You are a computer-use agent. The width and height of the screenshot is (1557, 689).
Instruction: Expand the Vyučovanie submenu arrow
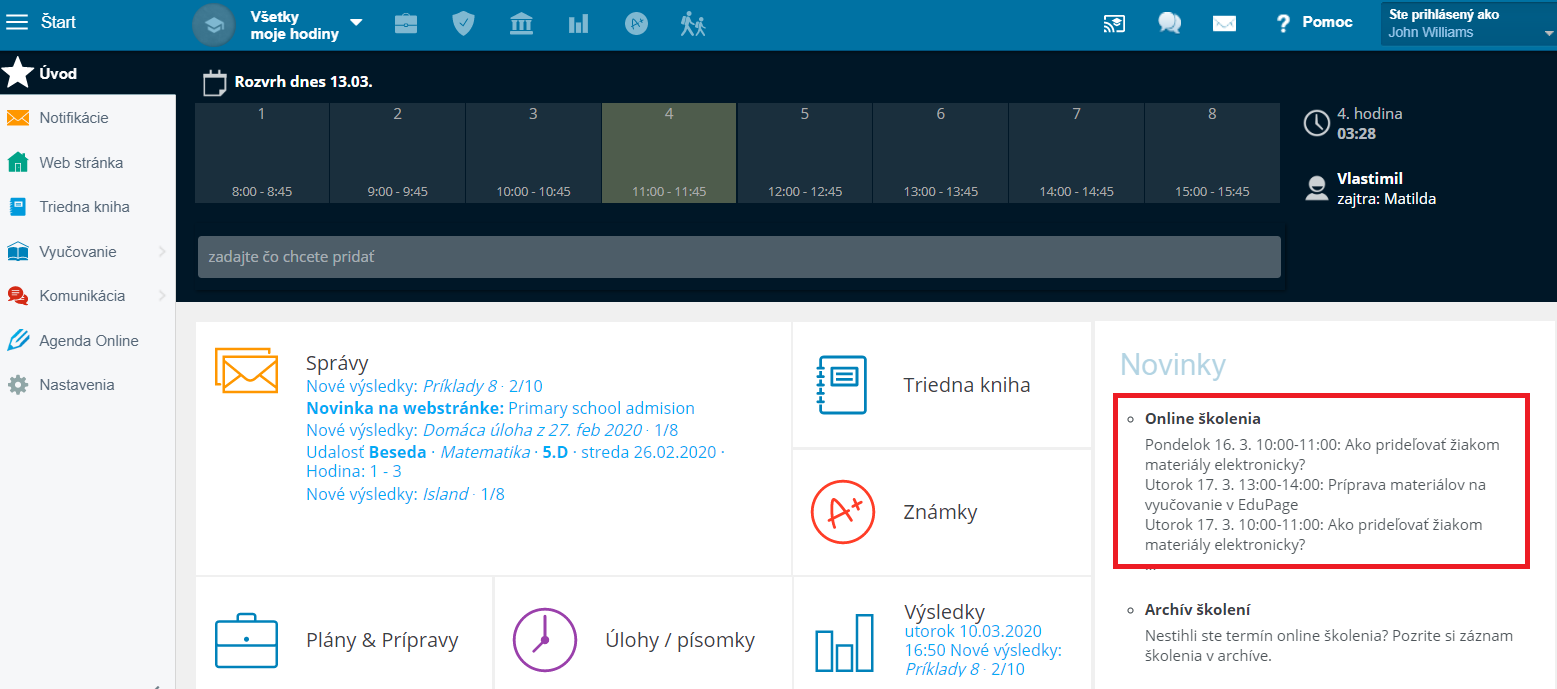coord(162,252)
